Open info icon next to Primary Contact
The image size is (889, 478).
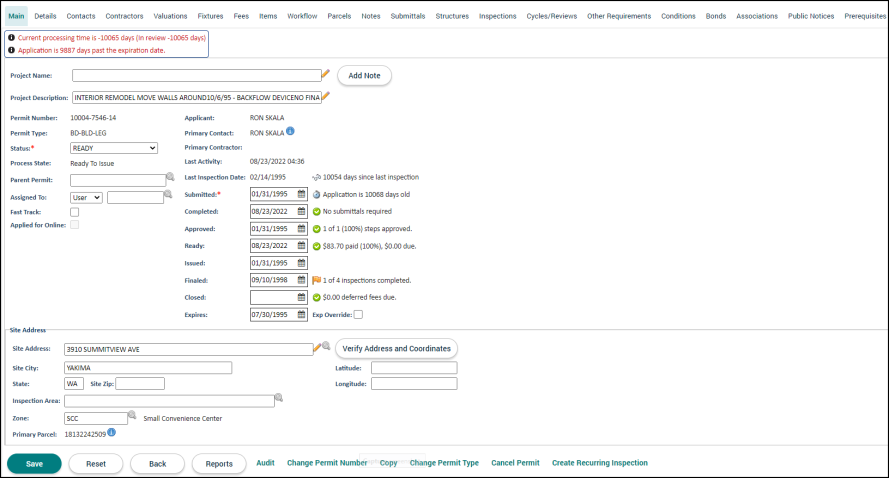290,131
